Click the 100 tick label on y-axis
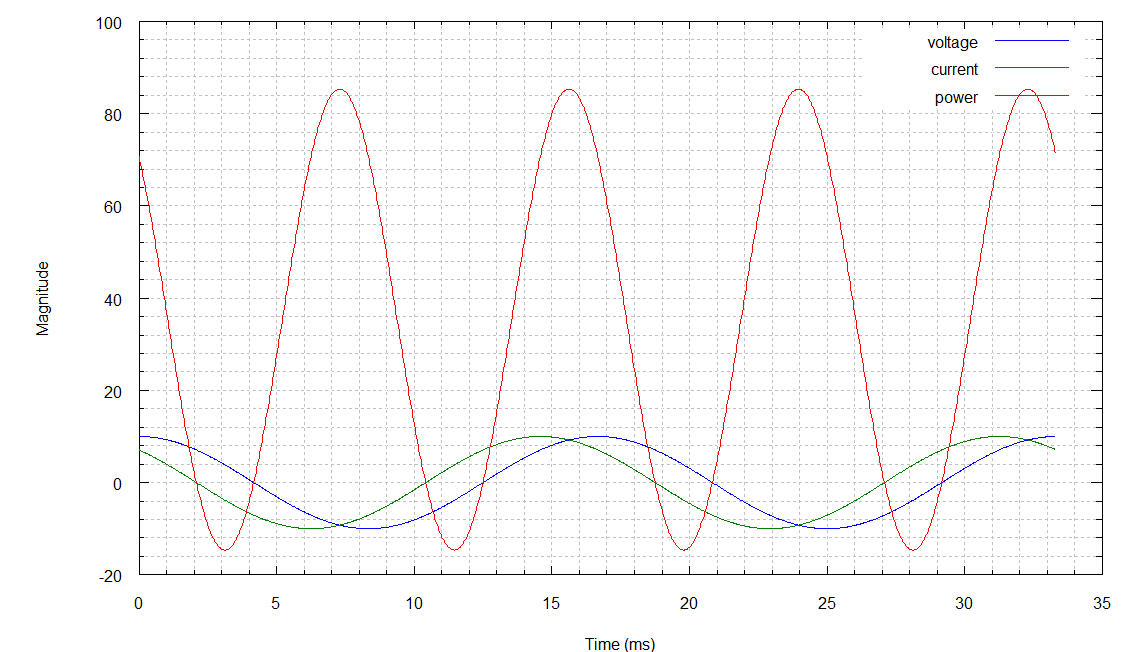1139x652 pixels. (108, 23)
